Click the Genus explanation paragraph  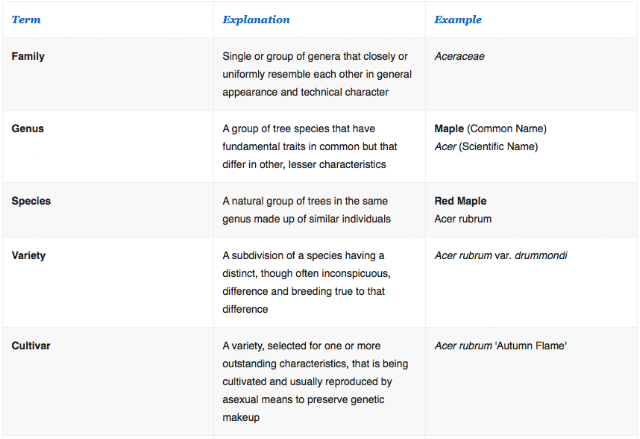[x=310, y=146]
